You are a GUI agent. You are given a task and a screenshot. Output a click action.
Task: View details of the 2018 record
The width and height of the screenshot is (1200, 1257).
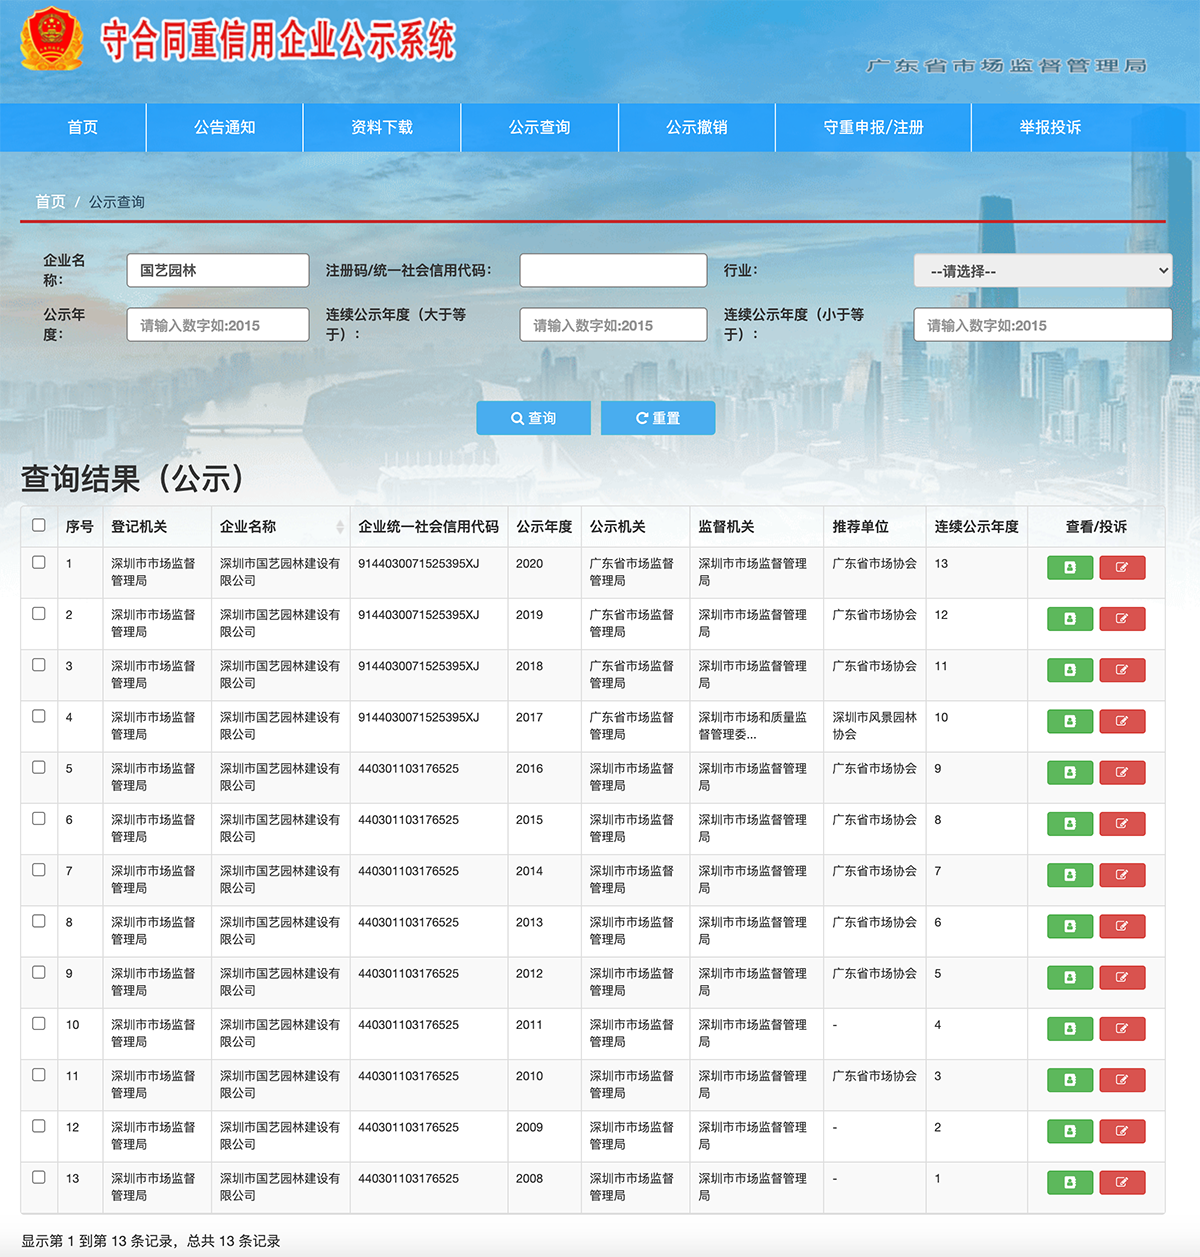(1070, 670)
